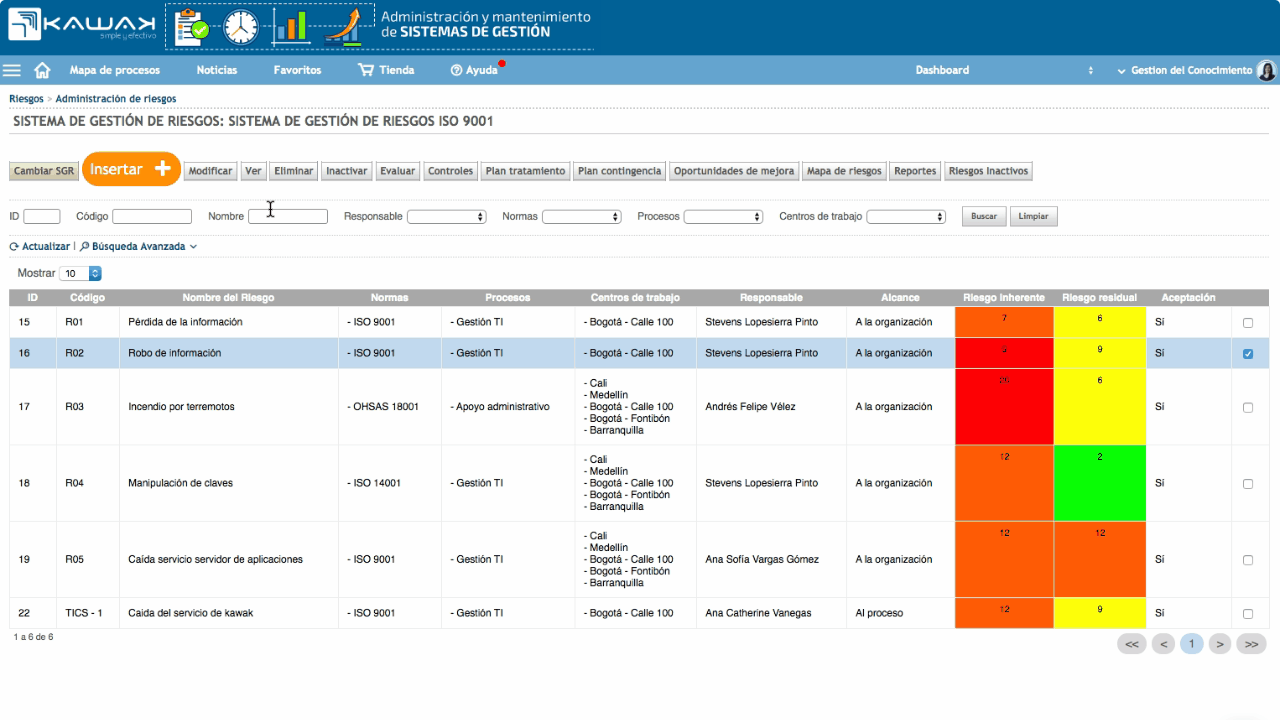Click the bar chart icon in the header

[x=291, y=27]
